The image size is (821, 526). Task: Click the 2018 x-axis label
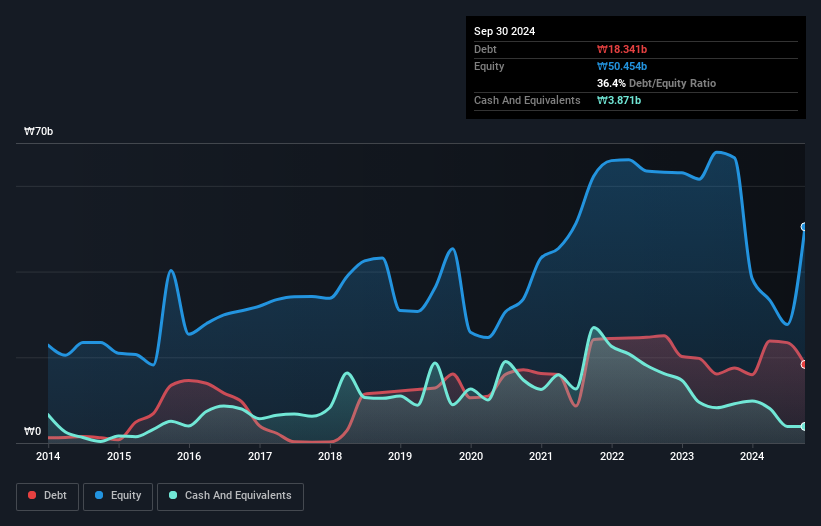[x=330, y=456]
